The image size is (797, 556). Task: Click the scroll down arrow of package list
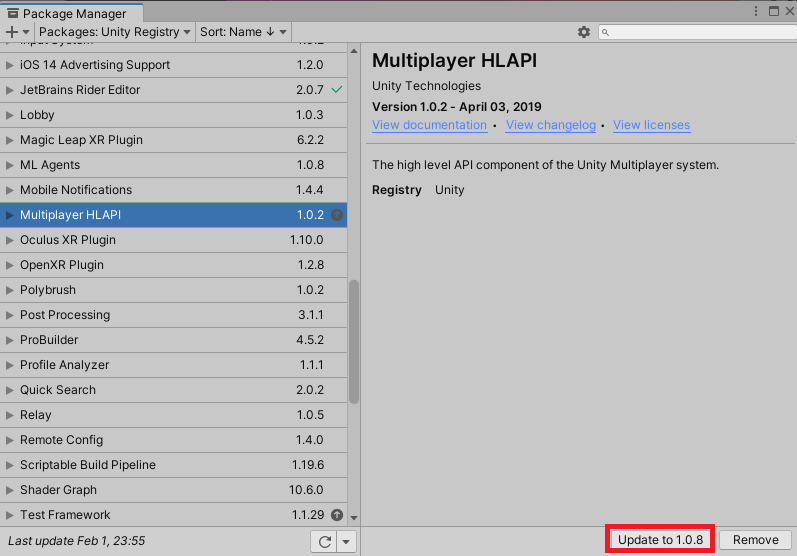point(354,518)
